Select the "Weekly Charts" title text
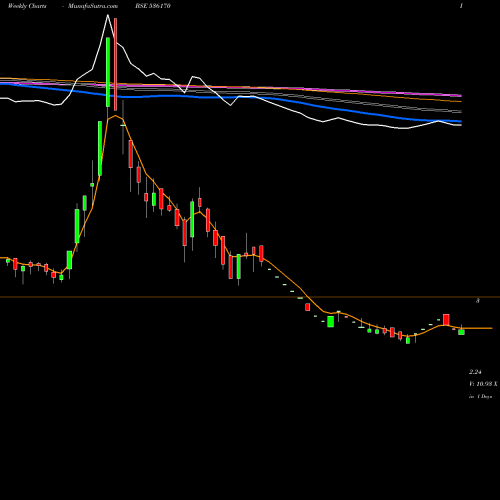Screen dimensions: 500x500 27,6
